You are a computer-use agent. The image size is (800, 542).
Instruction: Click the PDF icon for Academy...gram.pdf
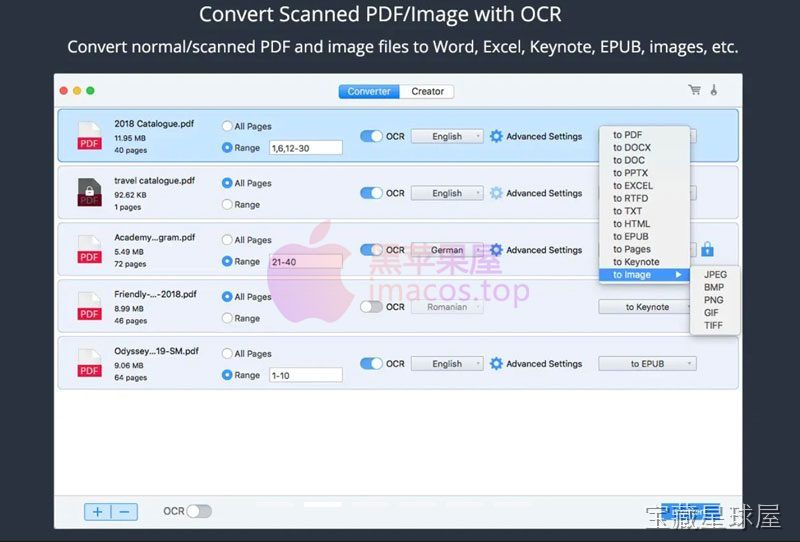89,250
